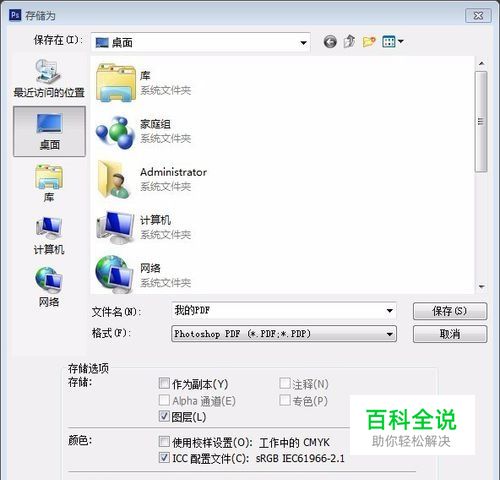Viewport: 500px width, 480px height.
Task: Select the 家庭组 icon in file list
Action: tap(115, 132)
